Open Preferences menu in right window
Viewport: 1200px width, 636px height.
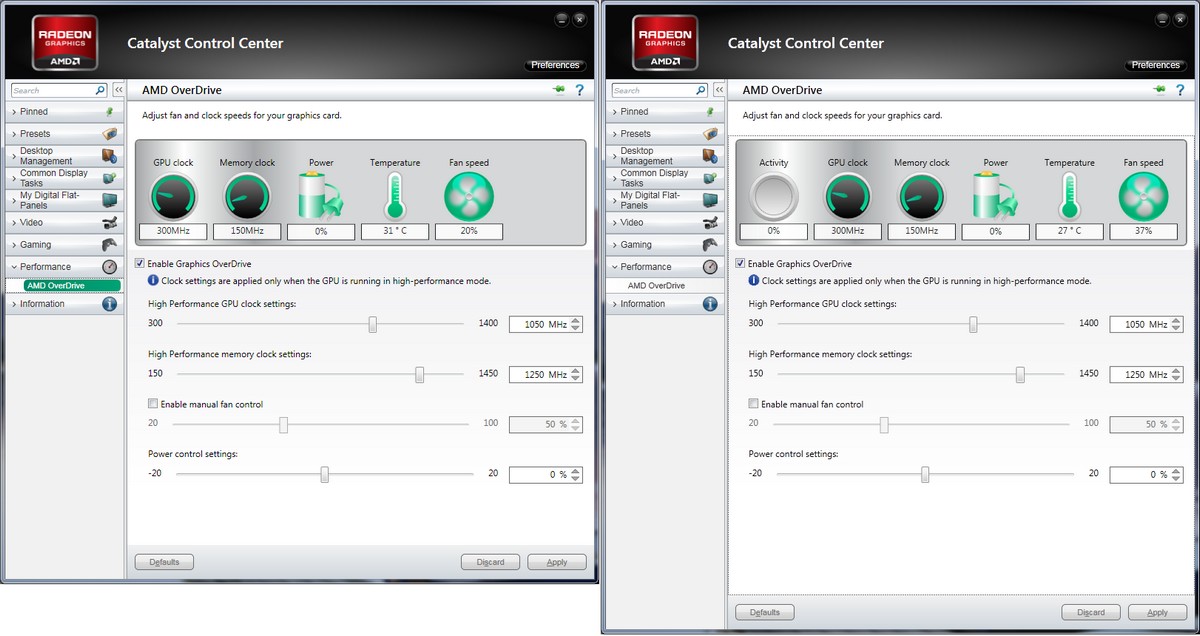click(x=1155, y=65)
